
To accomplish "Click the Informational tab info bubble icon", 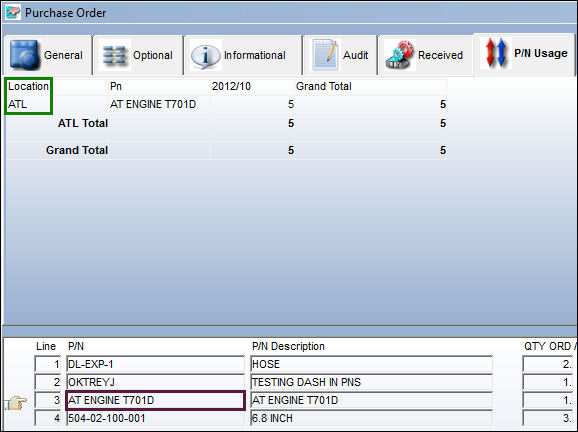I will point(206,56).
